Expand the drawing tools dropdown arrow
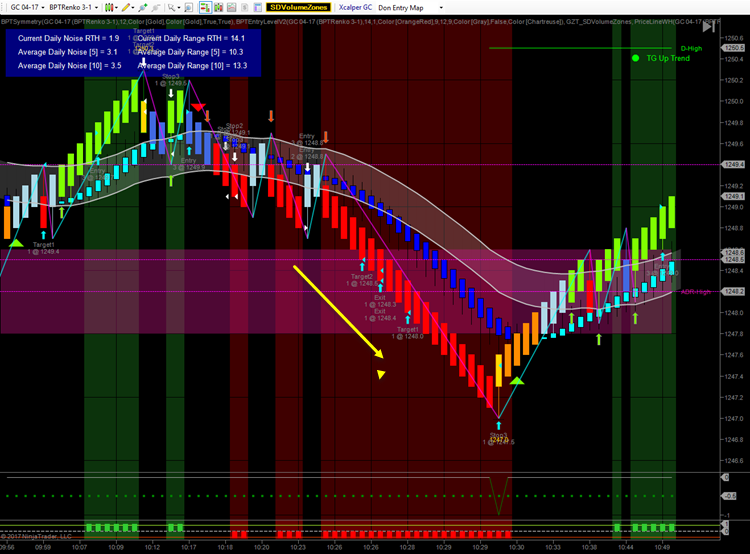The height and width of the screenshot is (554, 750). [133, 8]
